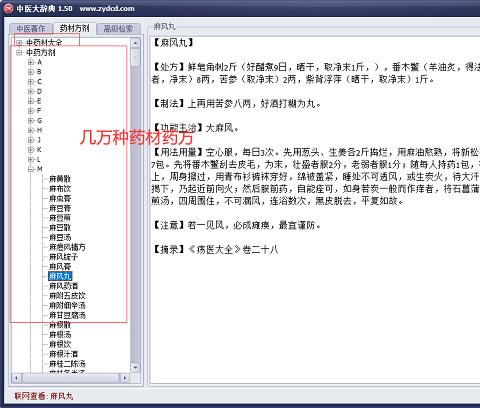Choose 麻虫膏 from the list
The width and height of the screenshot is (480, 408).
(60, 199)
